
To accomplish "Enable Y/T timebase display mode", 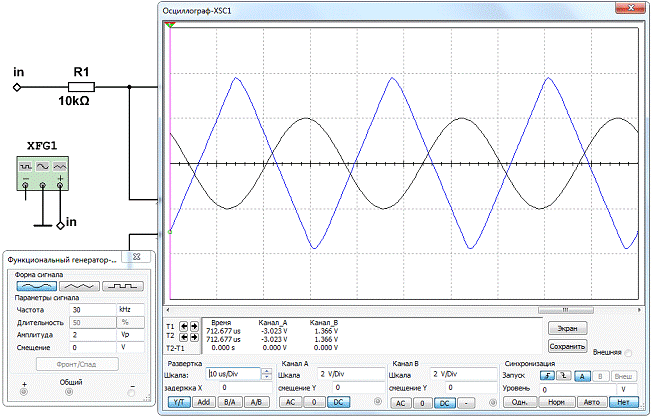I will [x=181, y=402].
